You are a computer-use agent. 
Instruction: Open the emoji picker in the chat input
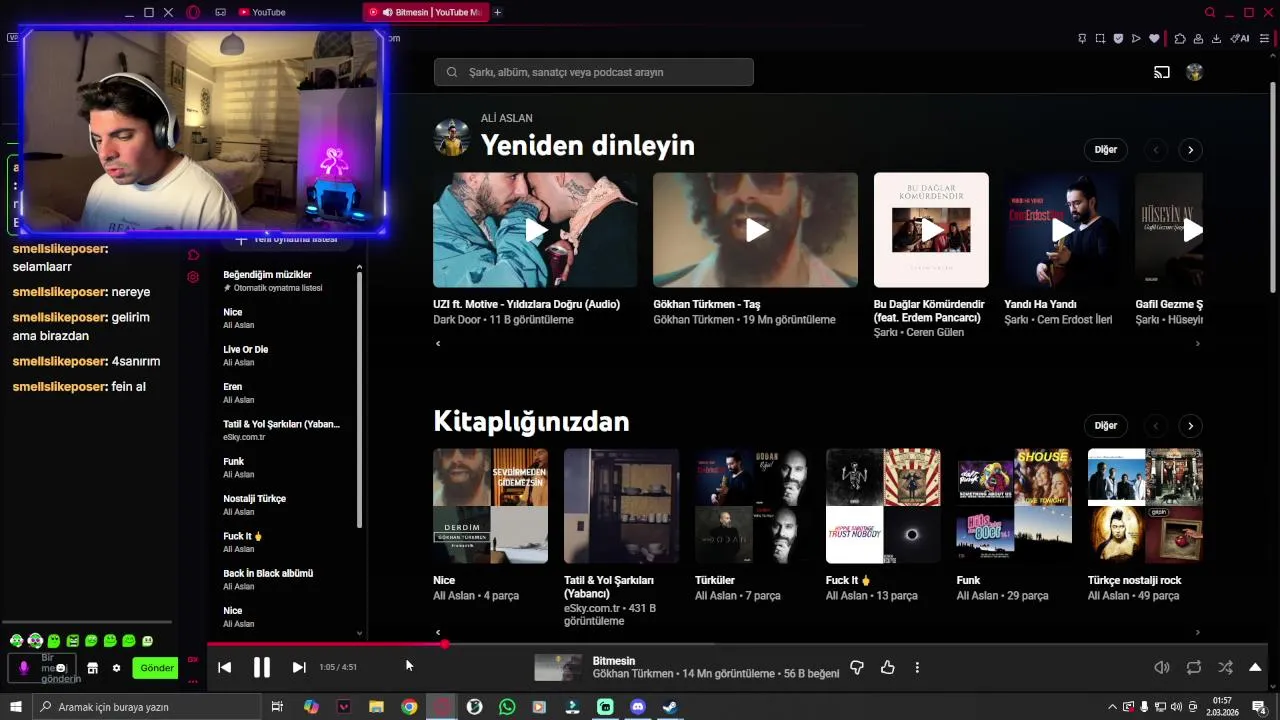pyautogui.click(x=61, y=667)
